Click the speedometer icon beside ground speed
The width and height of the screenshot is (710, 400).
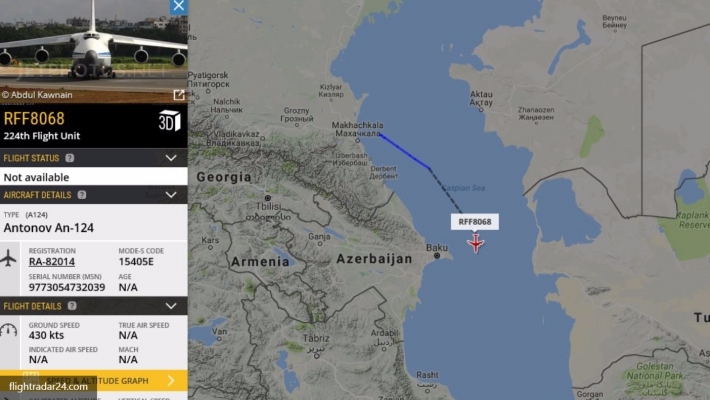click(x=9, y=330)
